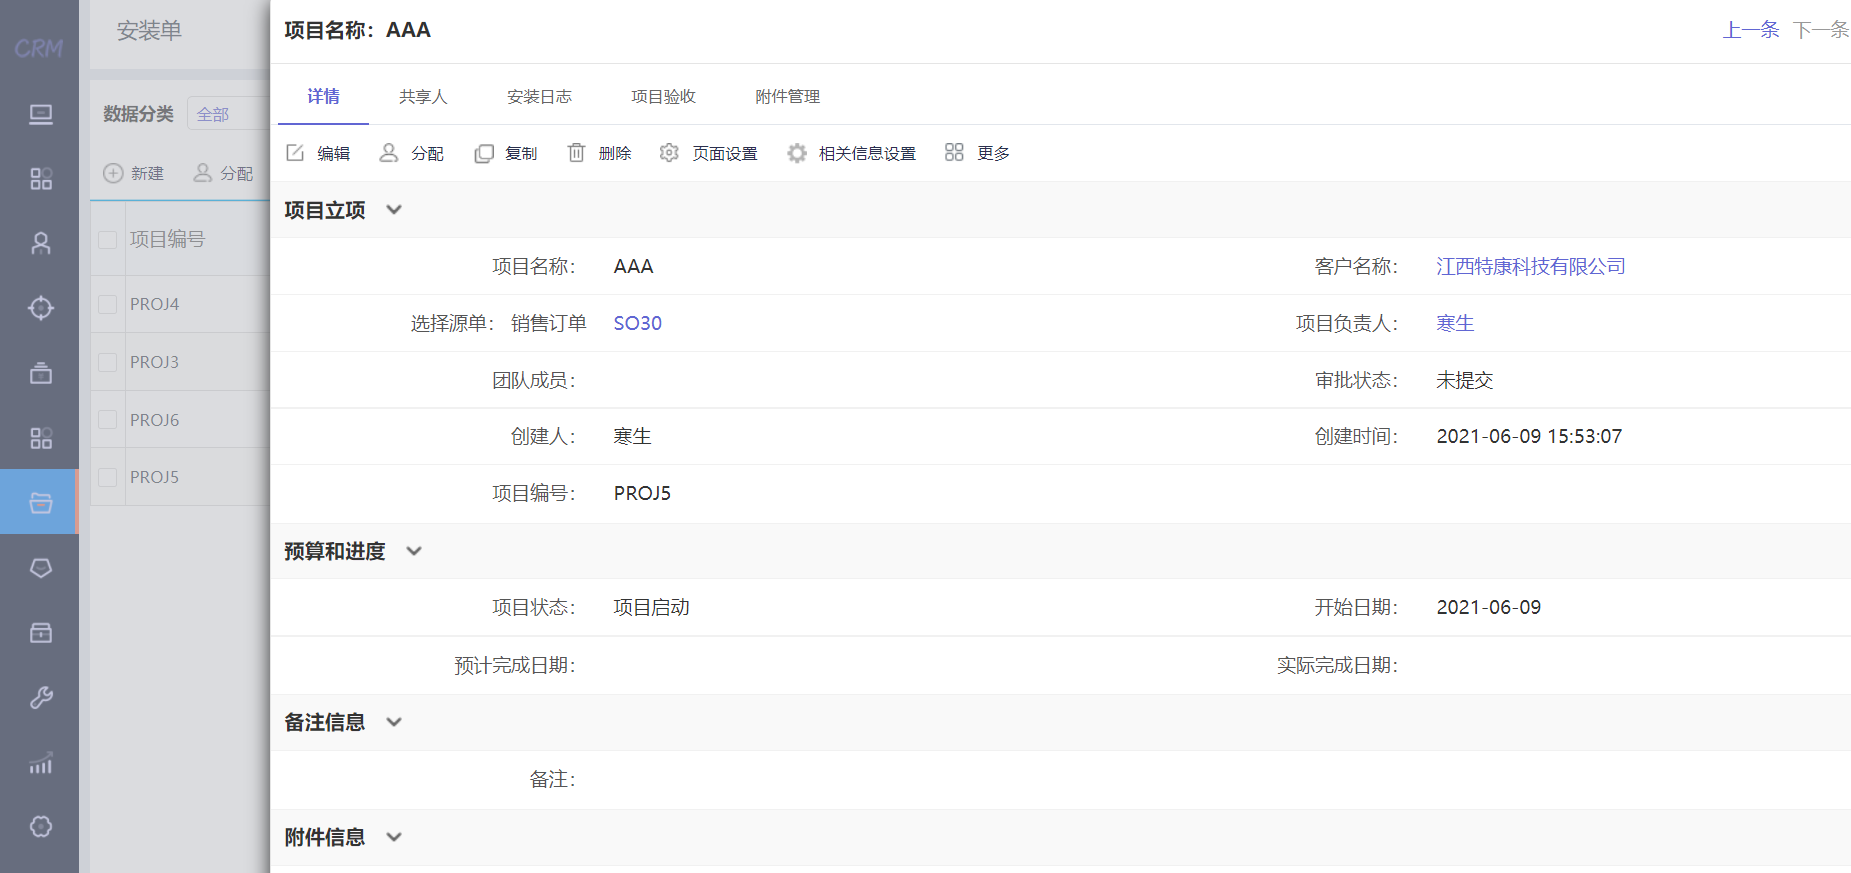Collapse the 预算和进度 section
This screenshot has height=873, width=1851.
pos(414,551)
